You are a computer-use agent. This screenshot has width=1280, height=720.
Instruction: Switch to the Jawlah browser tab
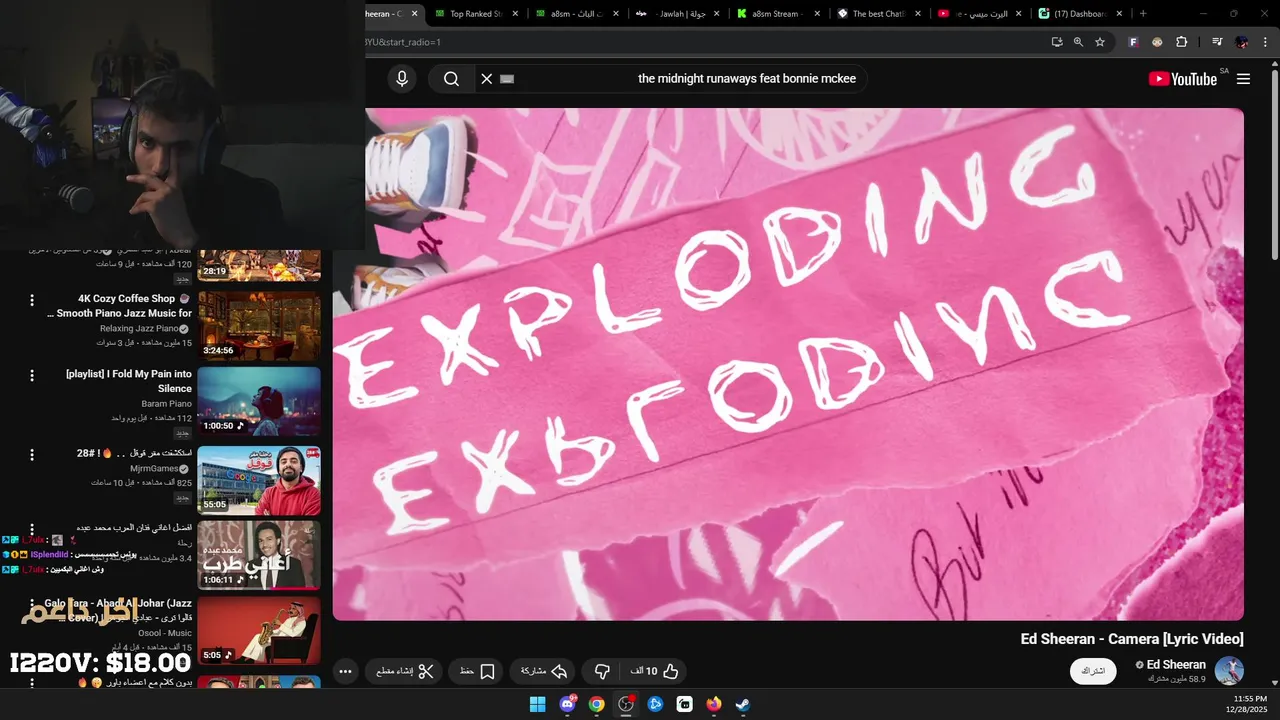679,14
